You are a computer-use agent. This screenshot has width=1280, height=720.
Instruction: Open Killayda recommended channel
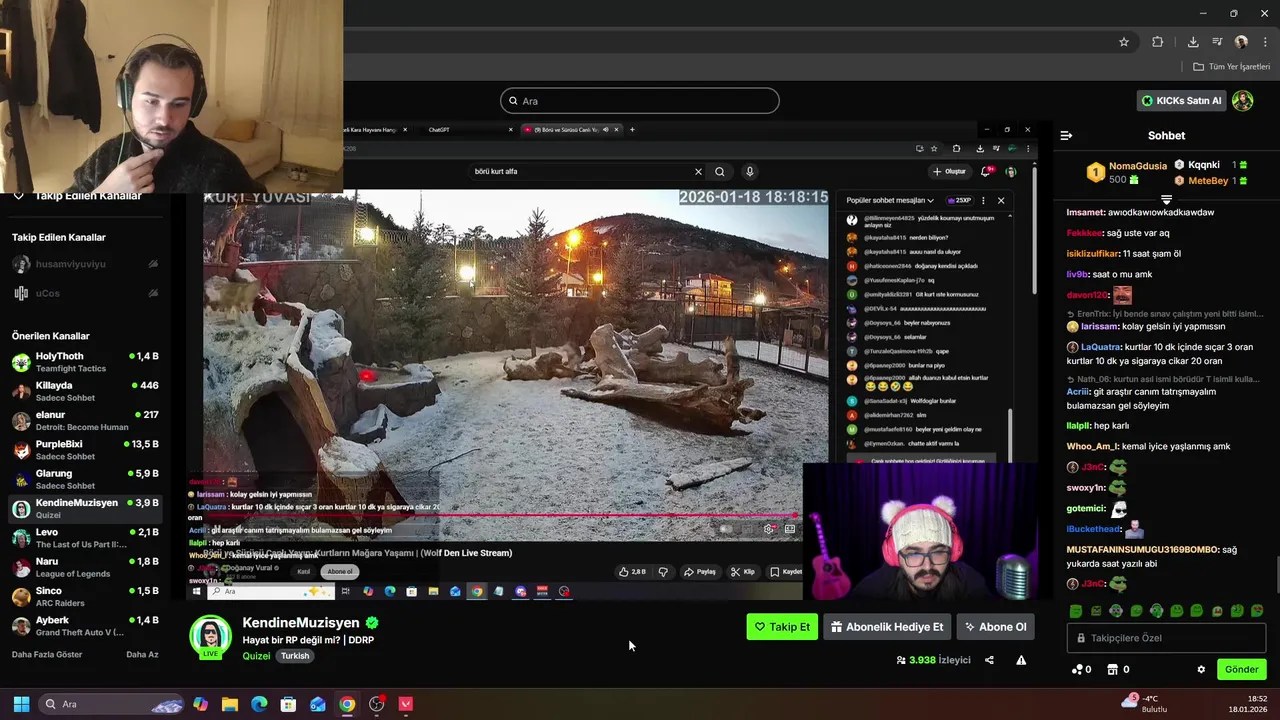(x=85, y=391)
